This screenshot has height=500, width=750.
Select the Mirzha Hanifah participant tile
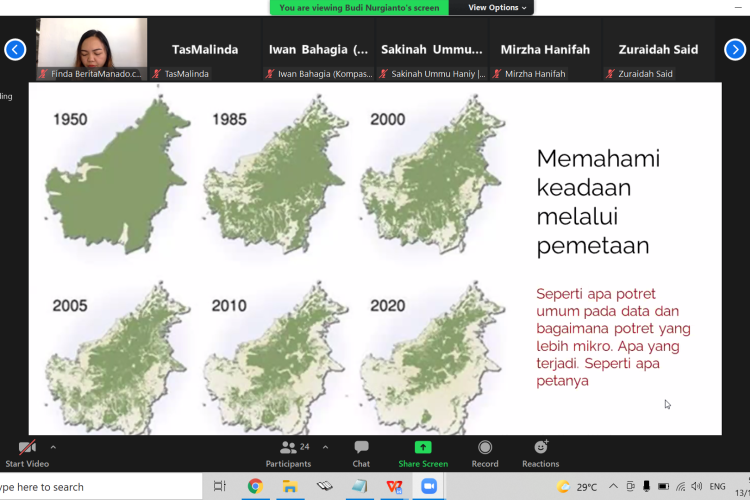[547, 50]
